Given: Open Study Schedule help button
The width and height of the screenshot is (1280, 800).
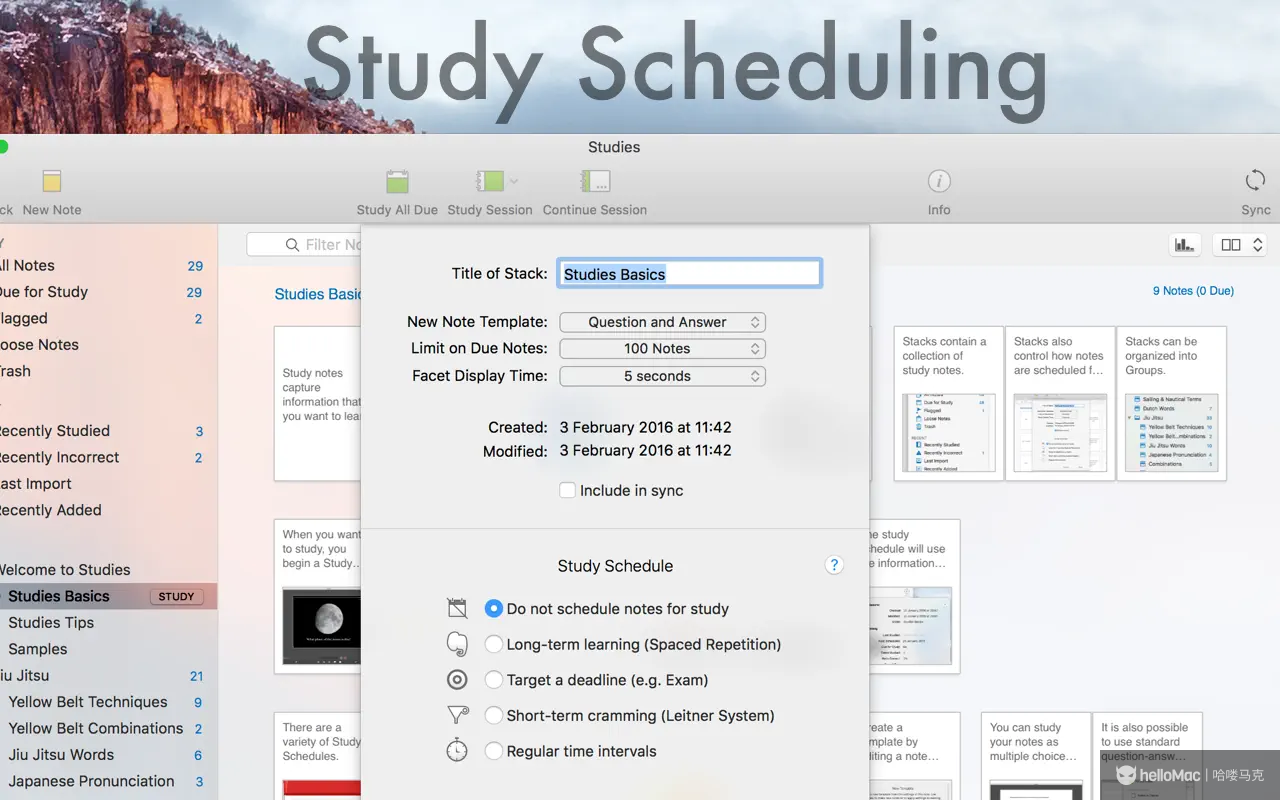Looking at the screenshot, I should (x=834, y=565).
